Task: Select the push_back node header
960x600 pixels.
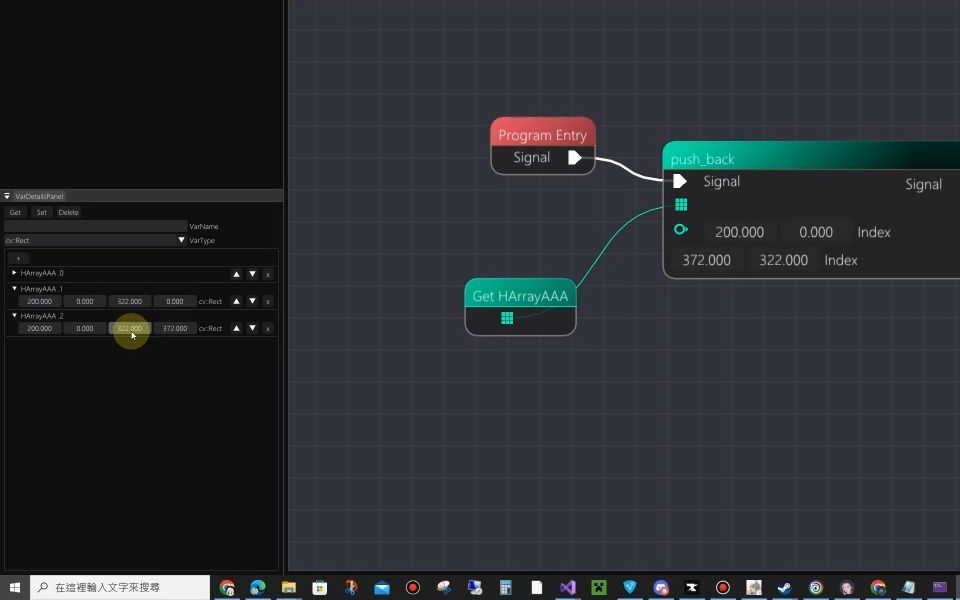Action: pyautogui.click(x=811, y=157)
